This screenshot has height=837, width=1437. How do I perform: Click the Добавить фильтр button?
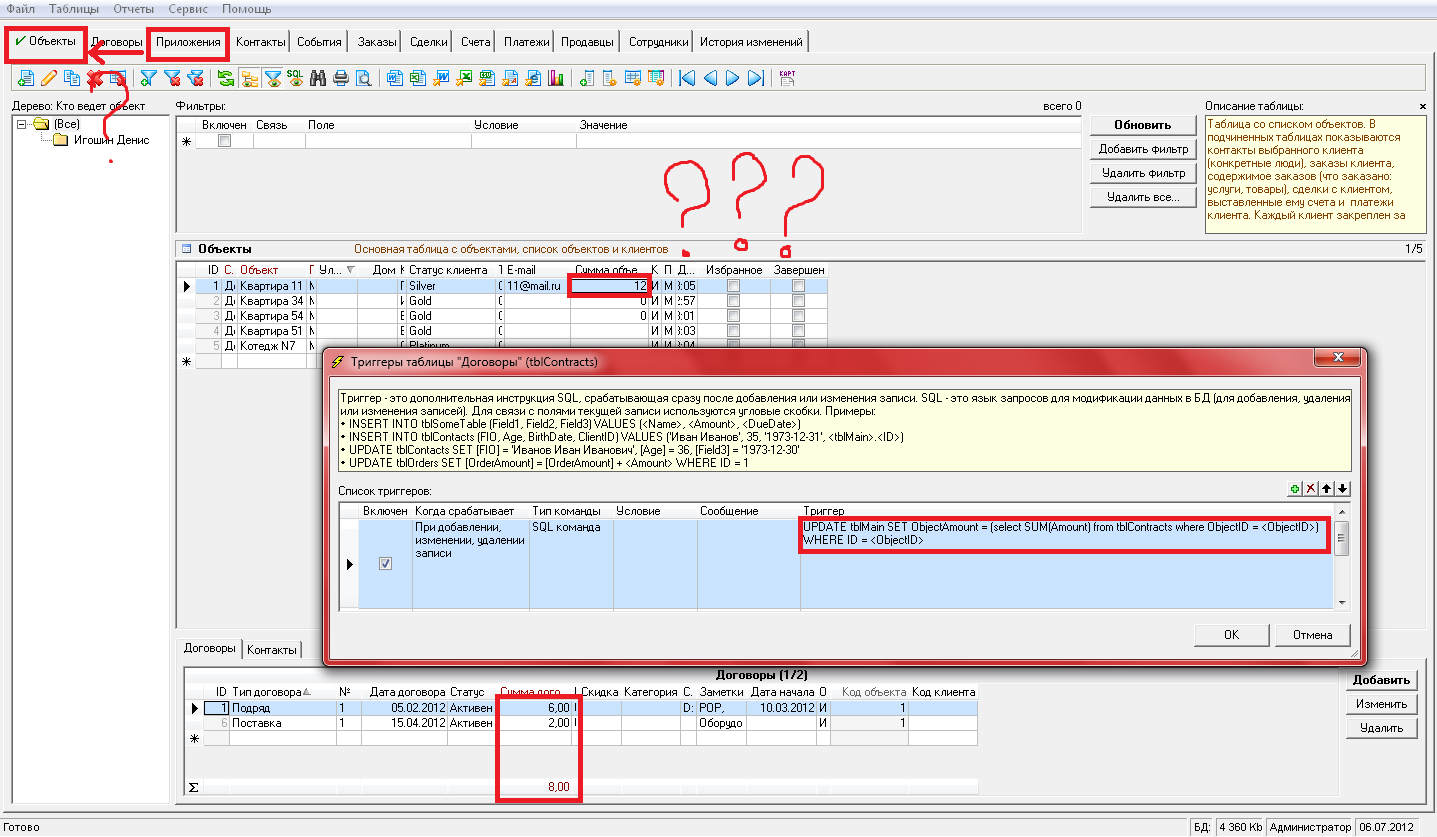tap(1143, 149)
